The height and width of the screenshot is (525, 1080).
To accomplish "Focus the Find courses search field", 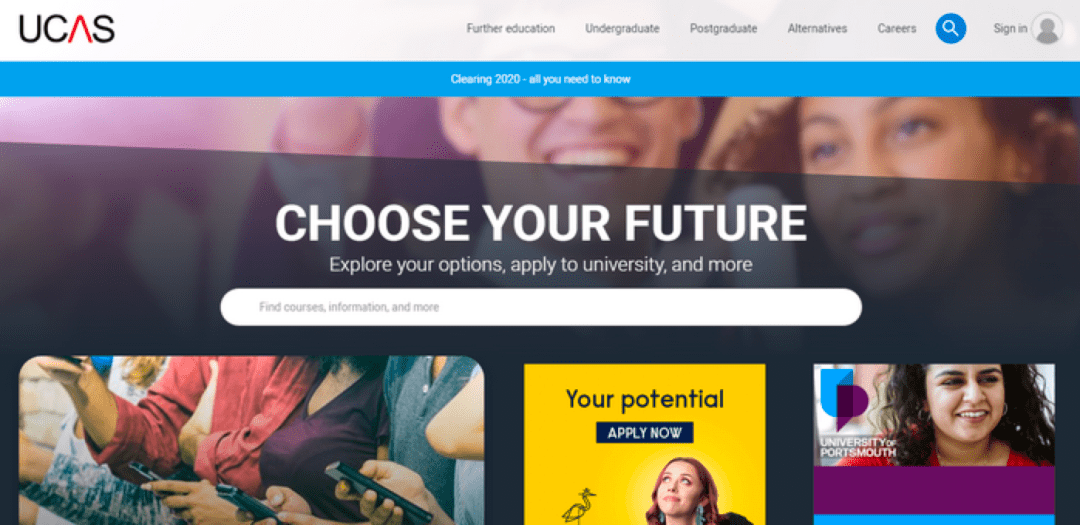I will pyautogui.click(x=541, y=307).
